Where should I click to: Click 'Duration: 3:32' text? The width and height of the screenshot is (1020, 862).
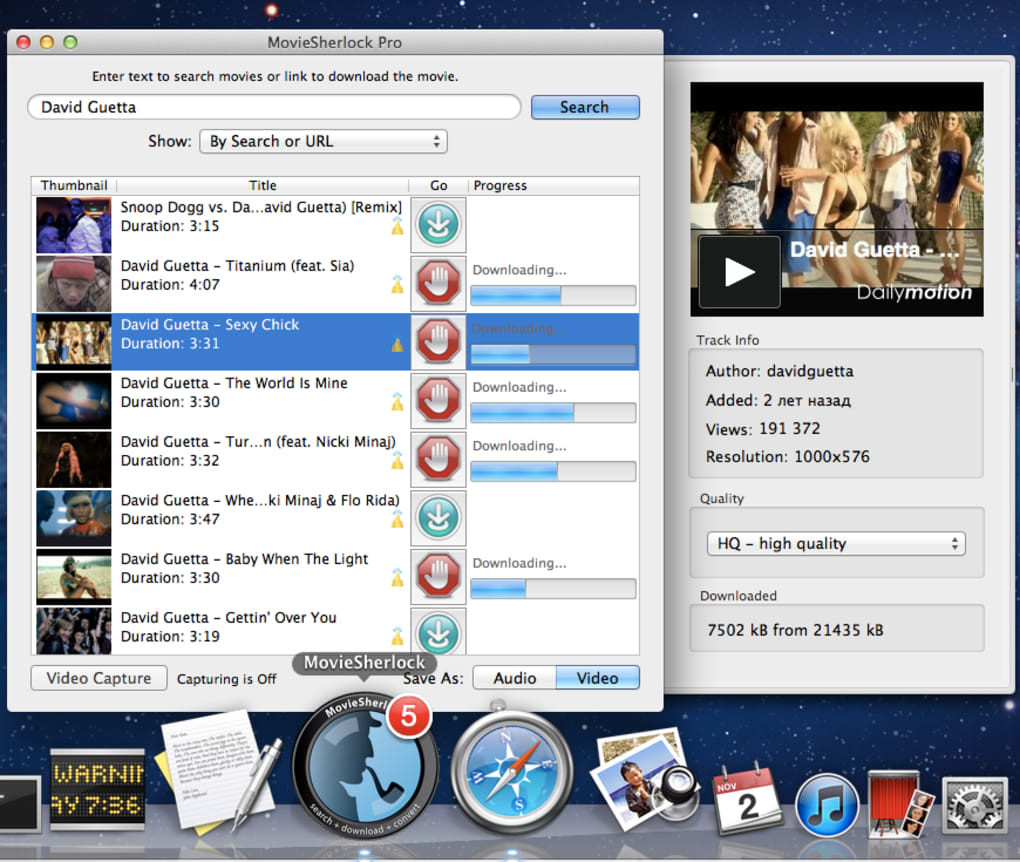[x=170, y=461]
